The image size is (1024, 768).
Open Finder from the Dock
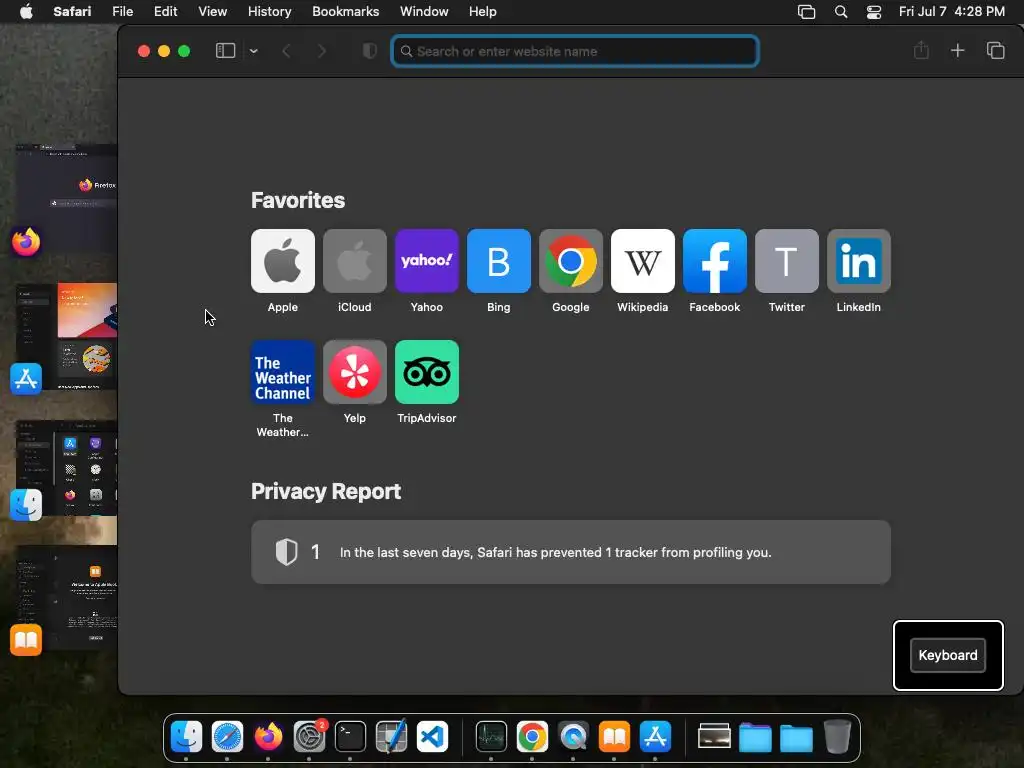[x=186, y=737]
